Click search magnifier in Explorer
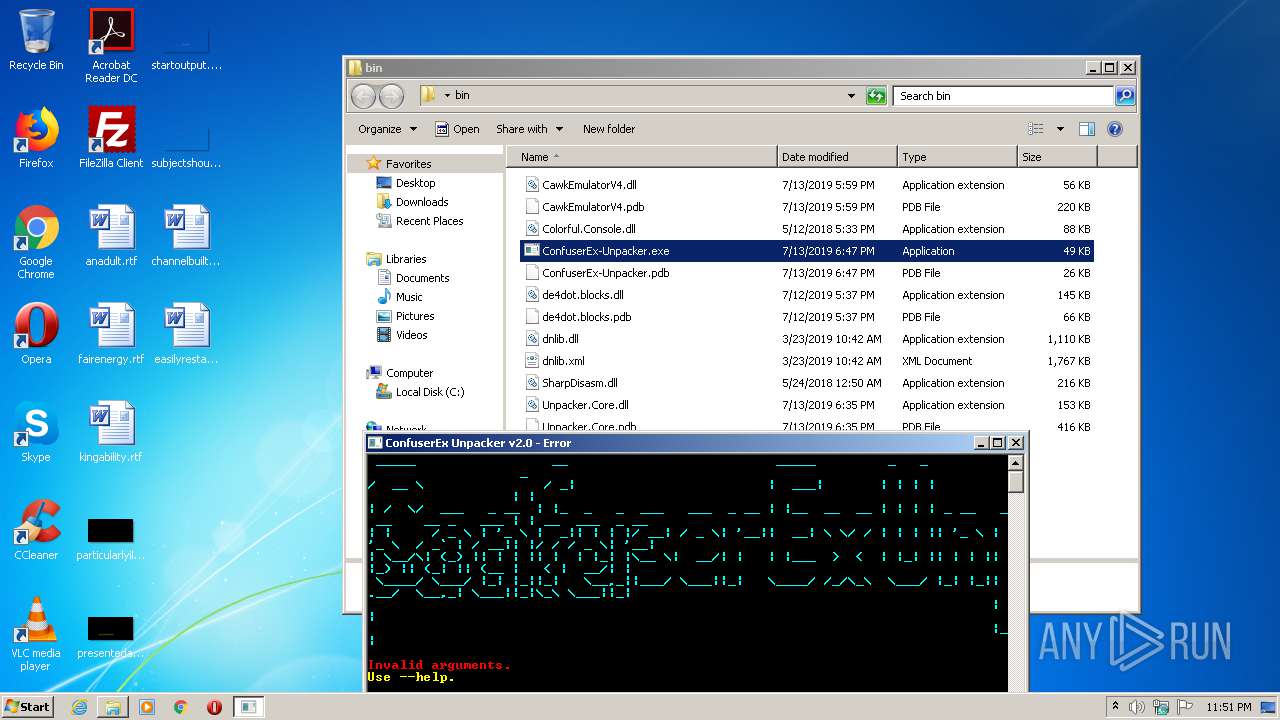The image size is (1280, 720). click(x=1125, y=96)
